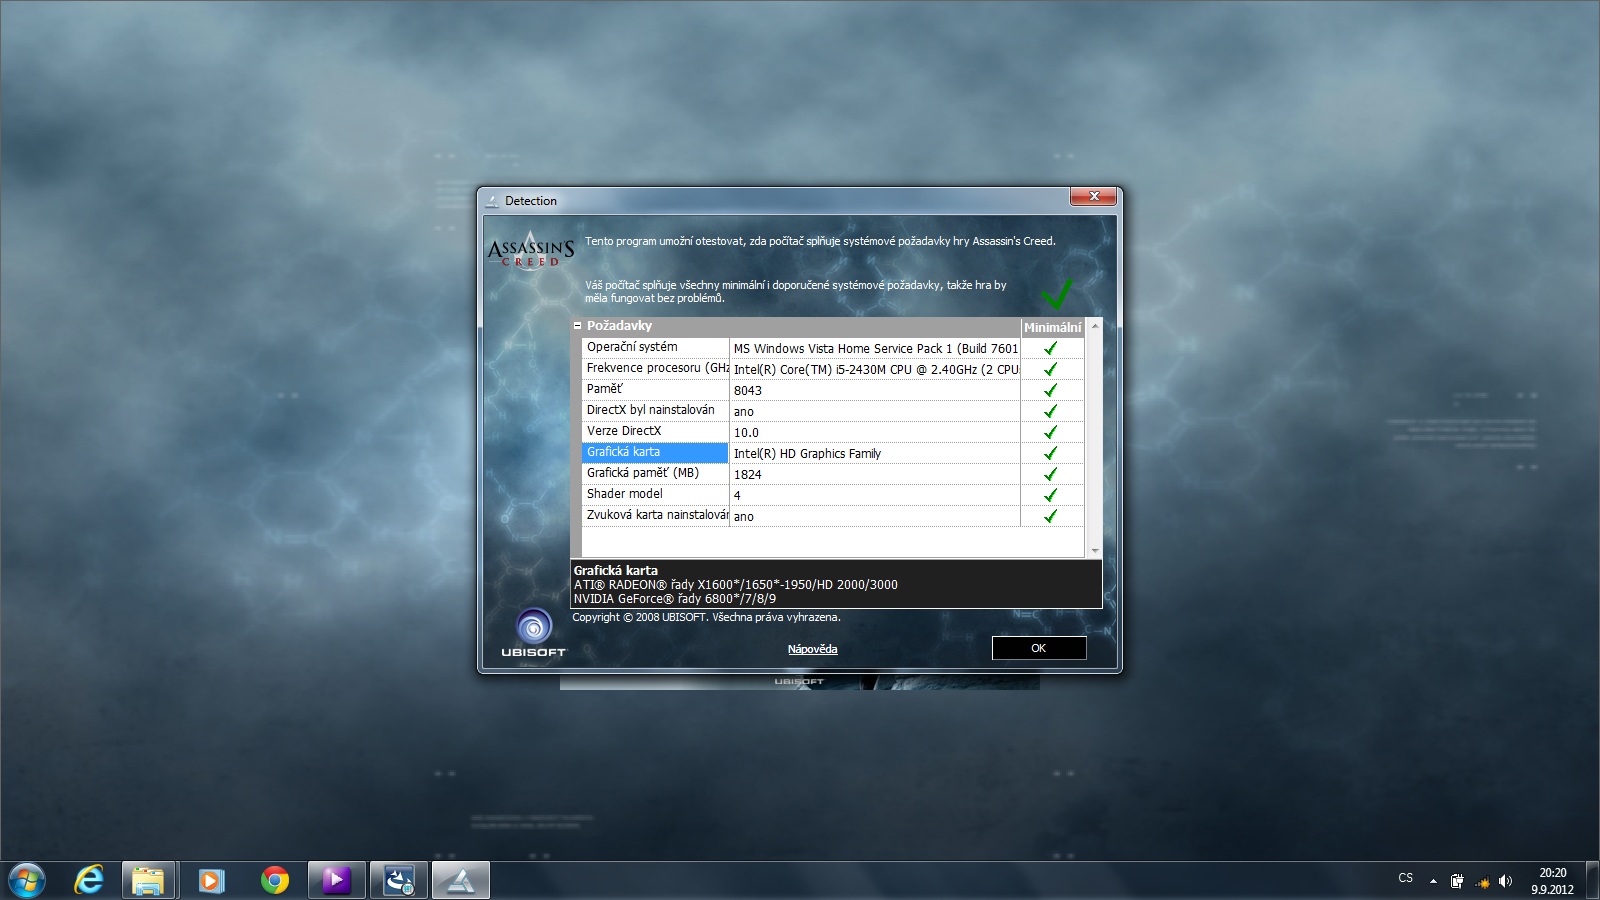The image size is (1600, 900).
Task: Collapse the Požadavky section
Action: coord(577,326)
